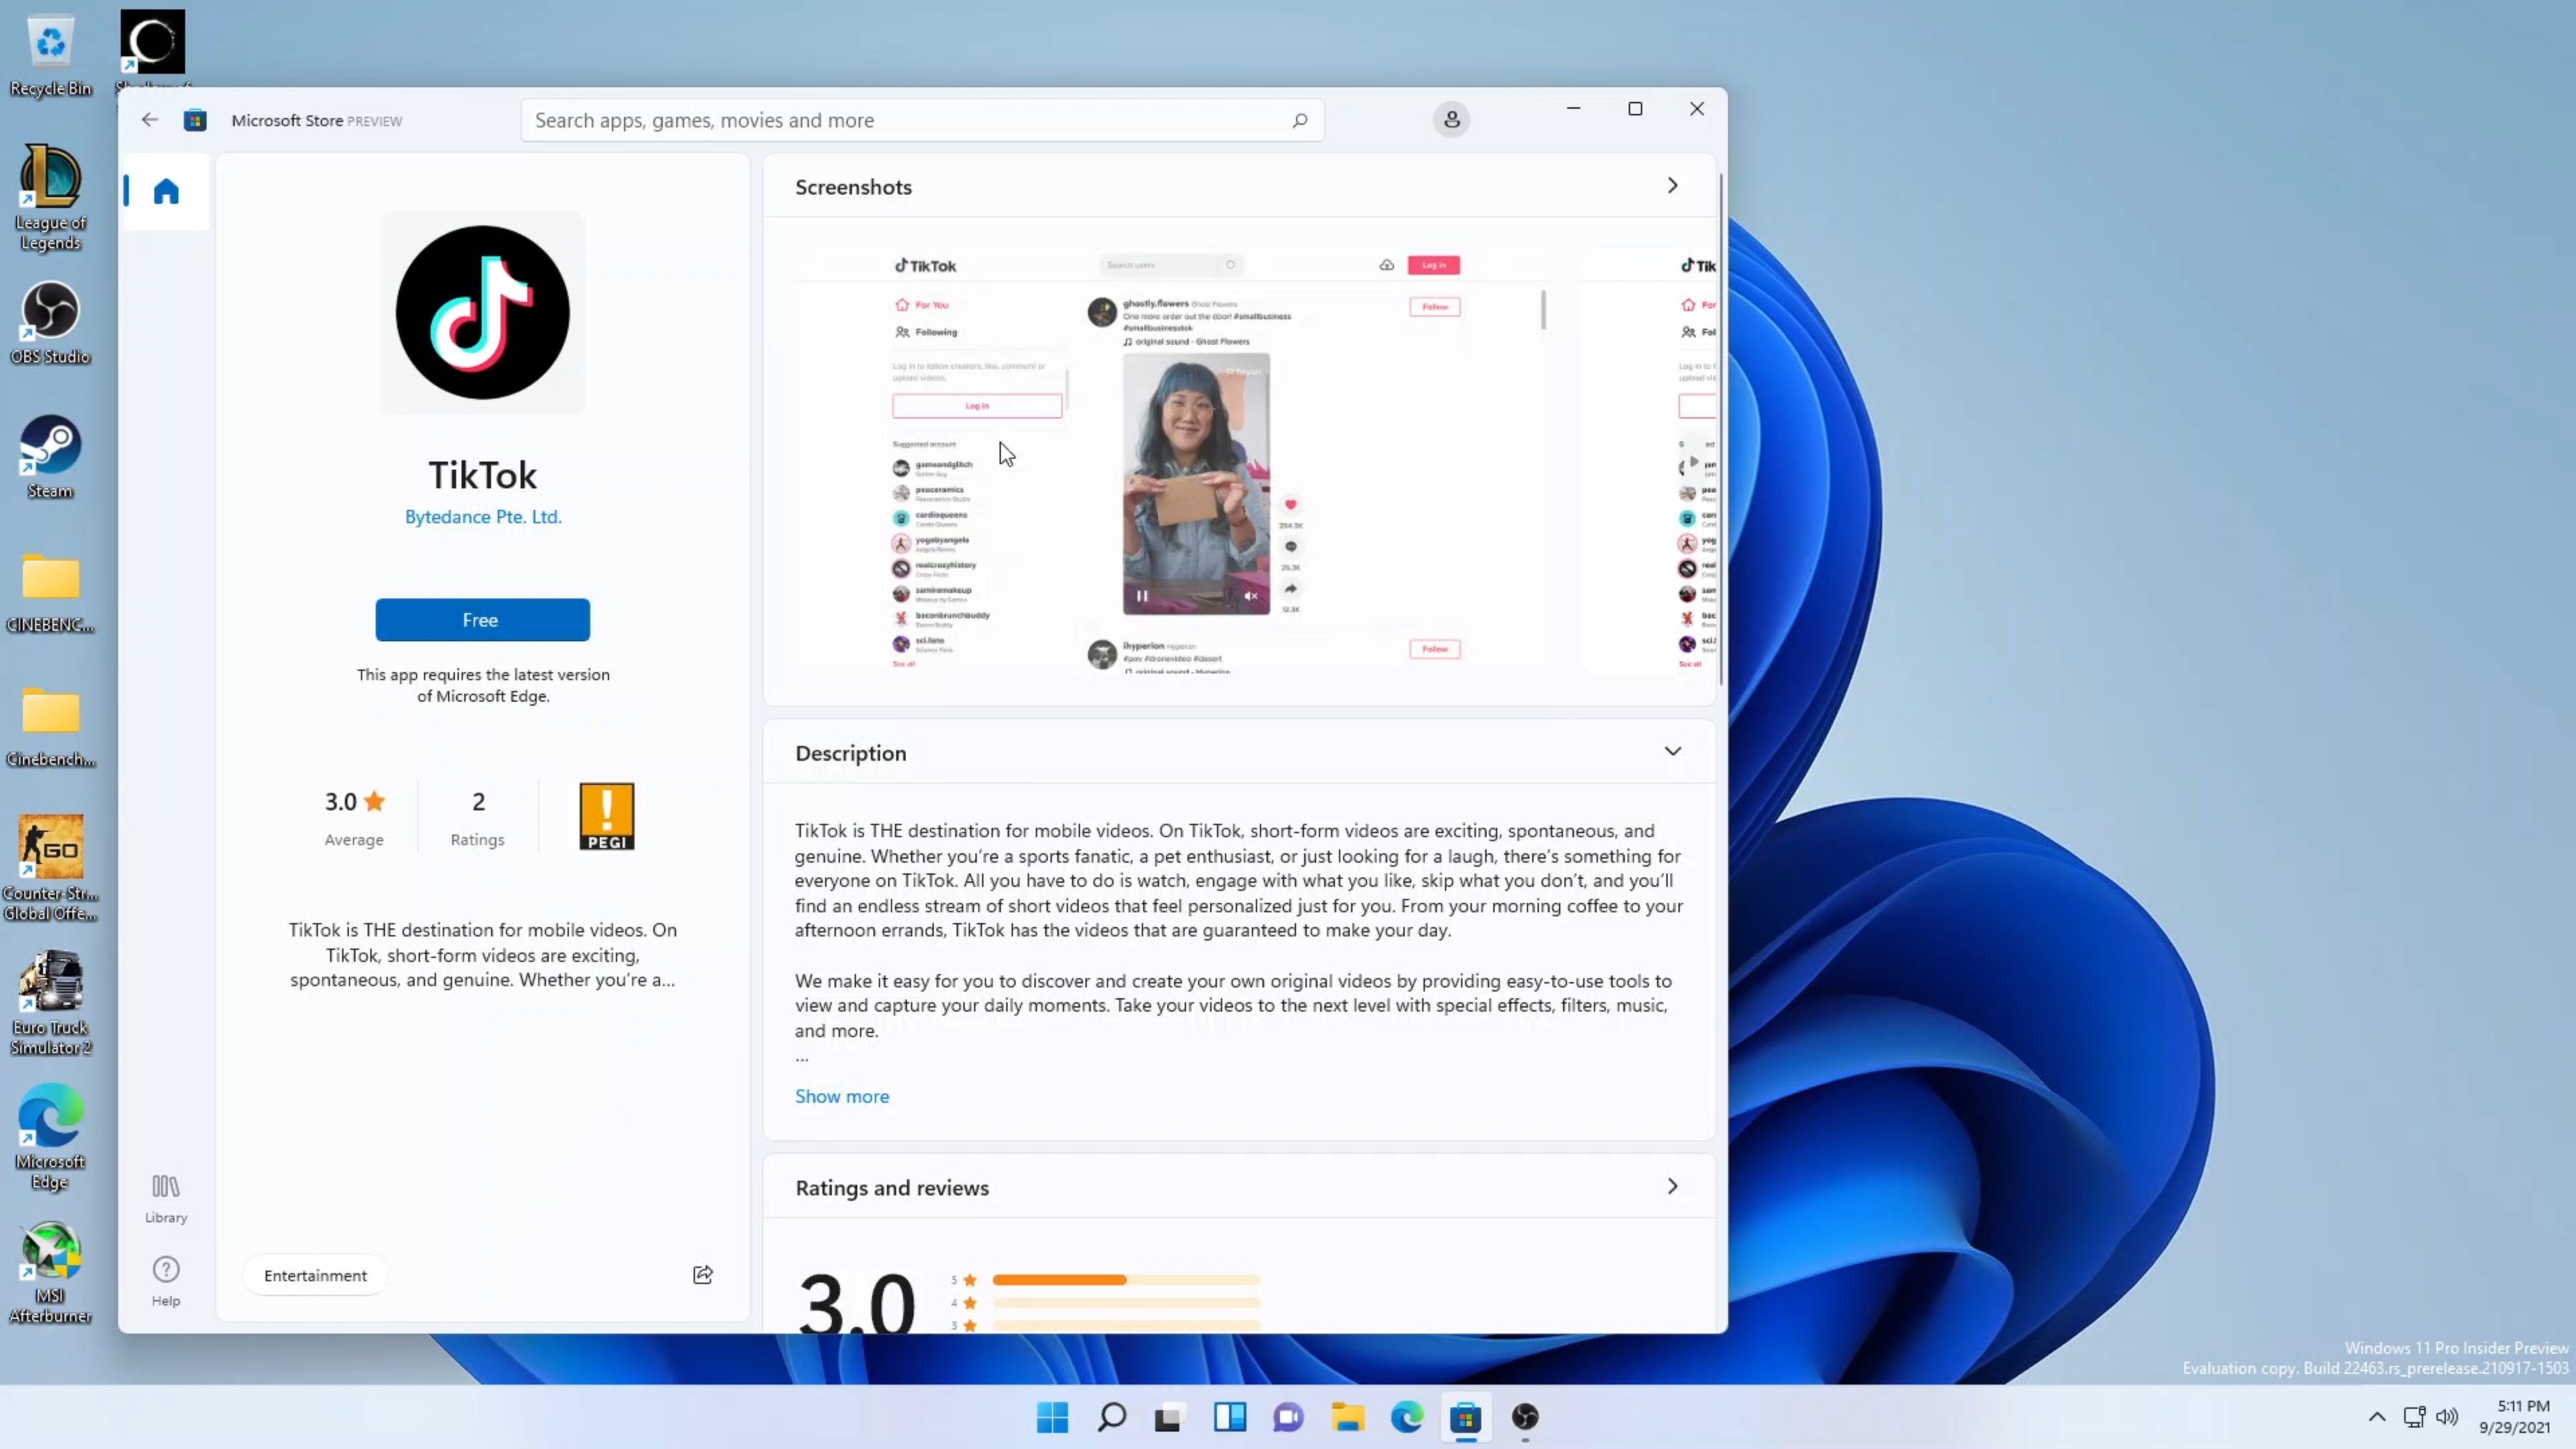Screen dimensions: 2576x1449
Task: Open Teams Chat from taskbar
Action: pos(1288,1417)
